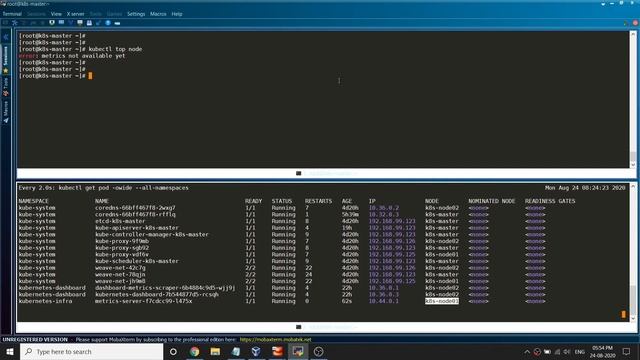Click the blue circle help toolbar icon
The width and height of the screenshot is (640, 360).
point(108,23)
